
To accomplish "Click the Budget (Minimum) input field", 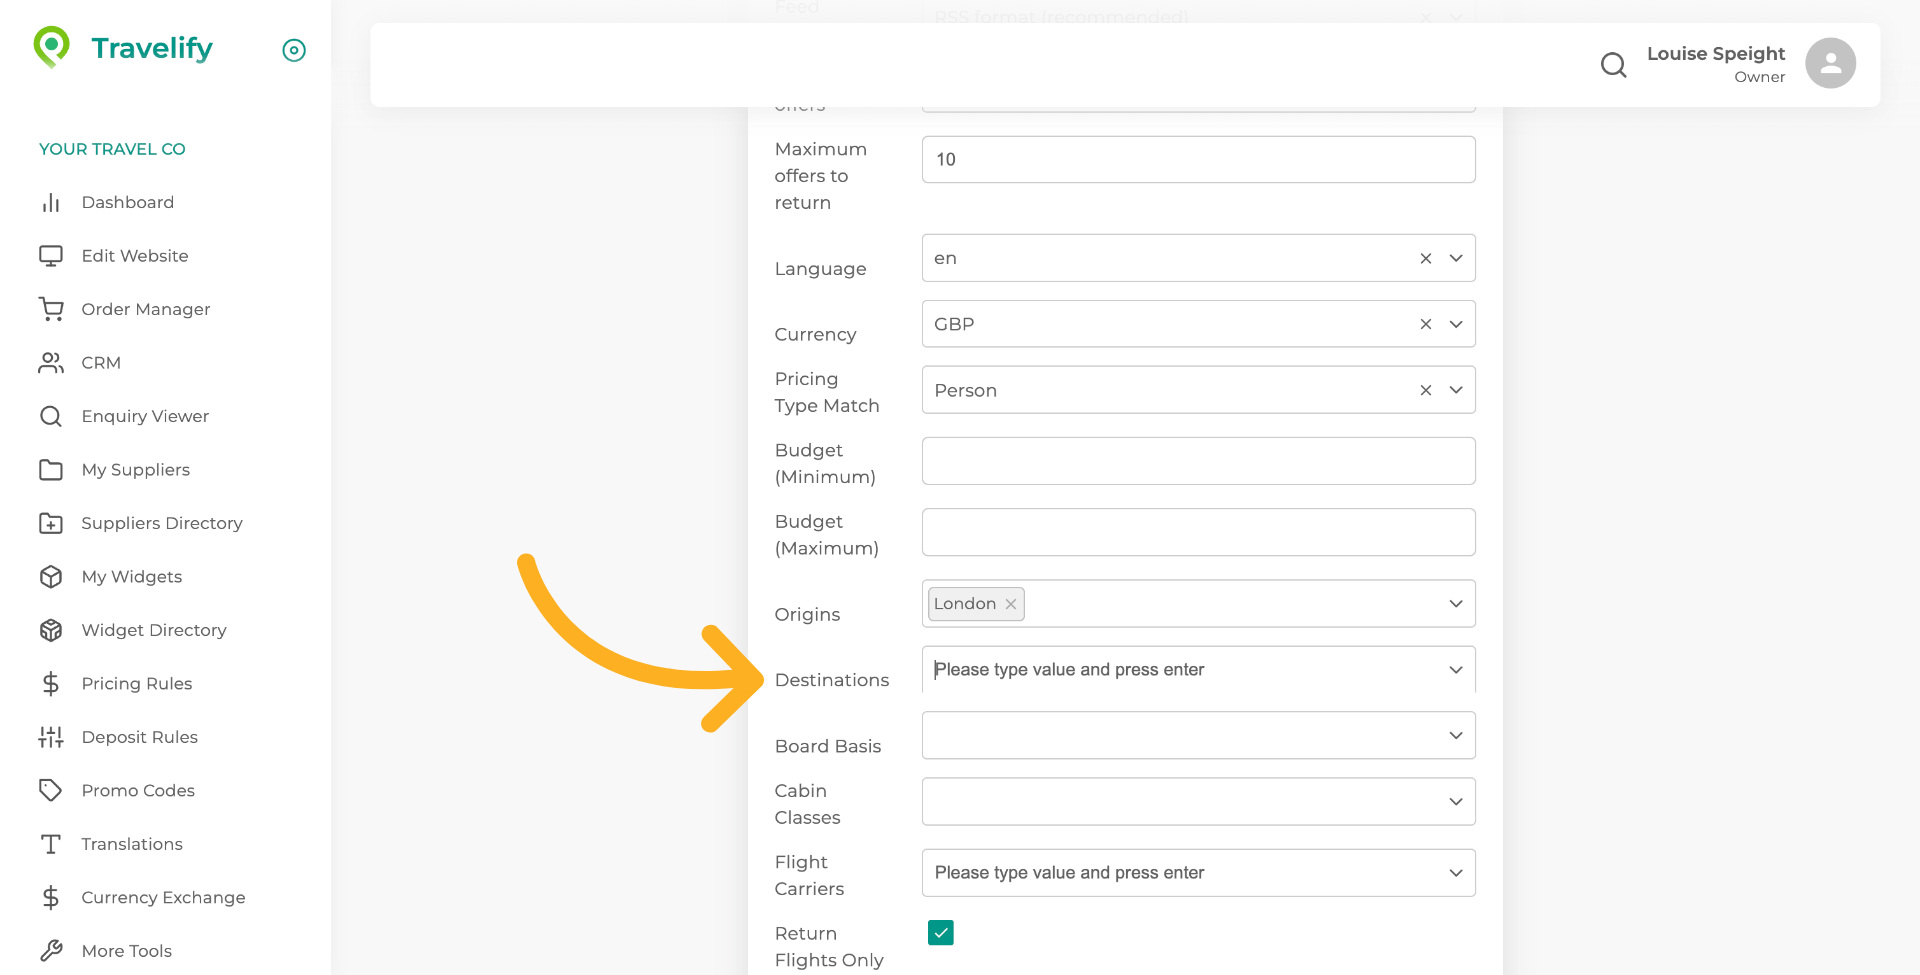I will [x=1198, y=461].
